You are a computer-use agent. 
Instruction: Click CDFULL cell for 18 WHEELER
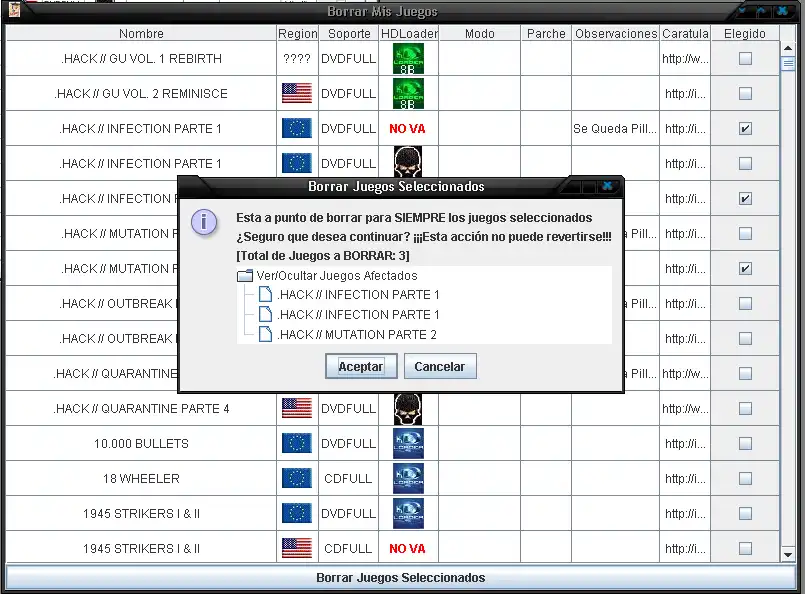(x=349, y=478)
